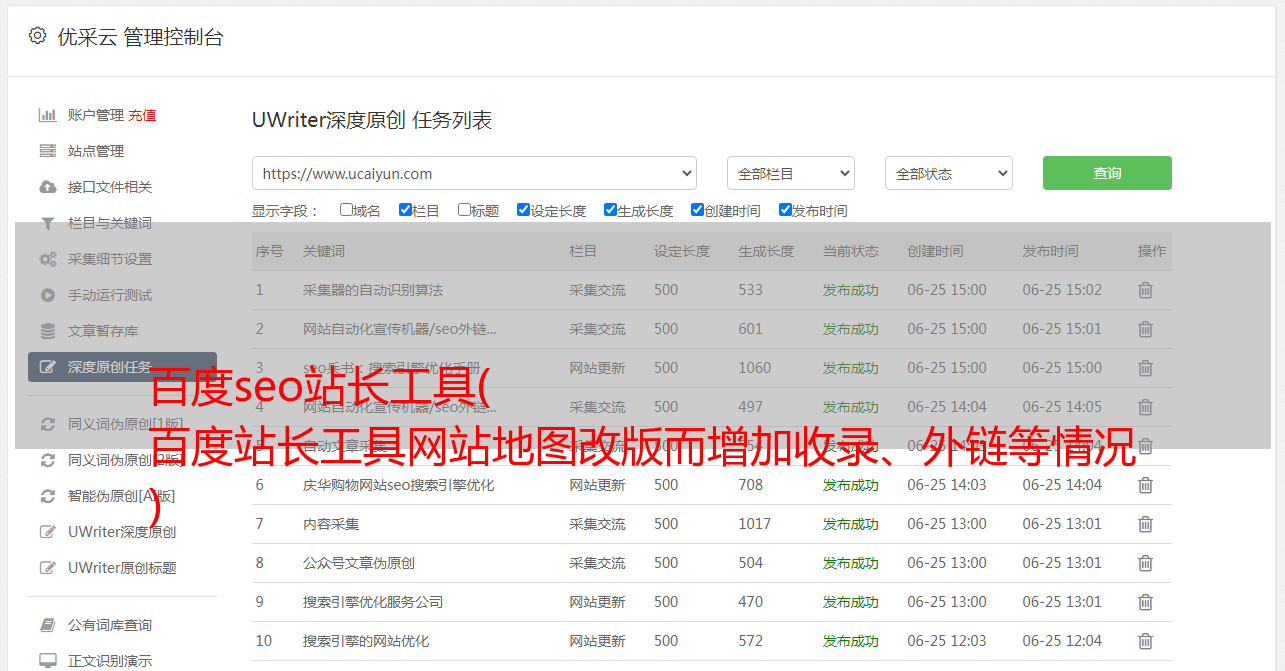The image size is (1285, 671).
Task: Open the 全部状态 status dropdown
Action: [x=948, y=173]
